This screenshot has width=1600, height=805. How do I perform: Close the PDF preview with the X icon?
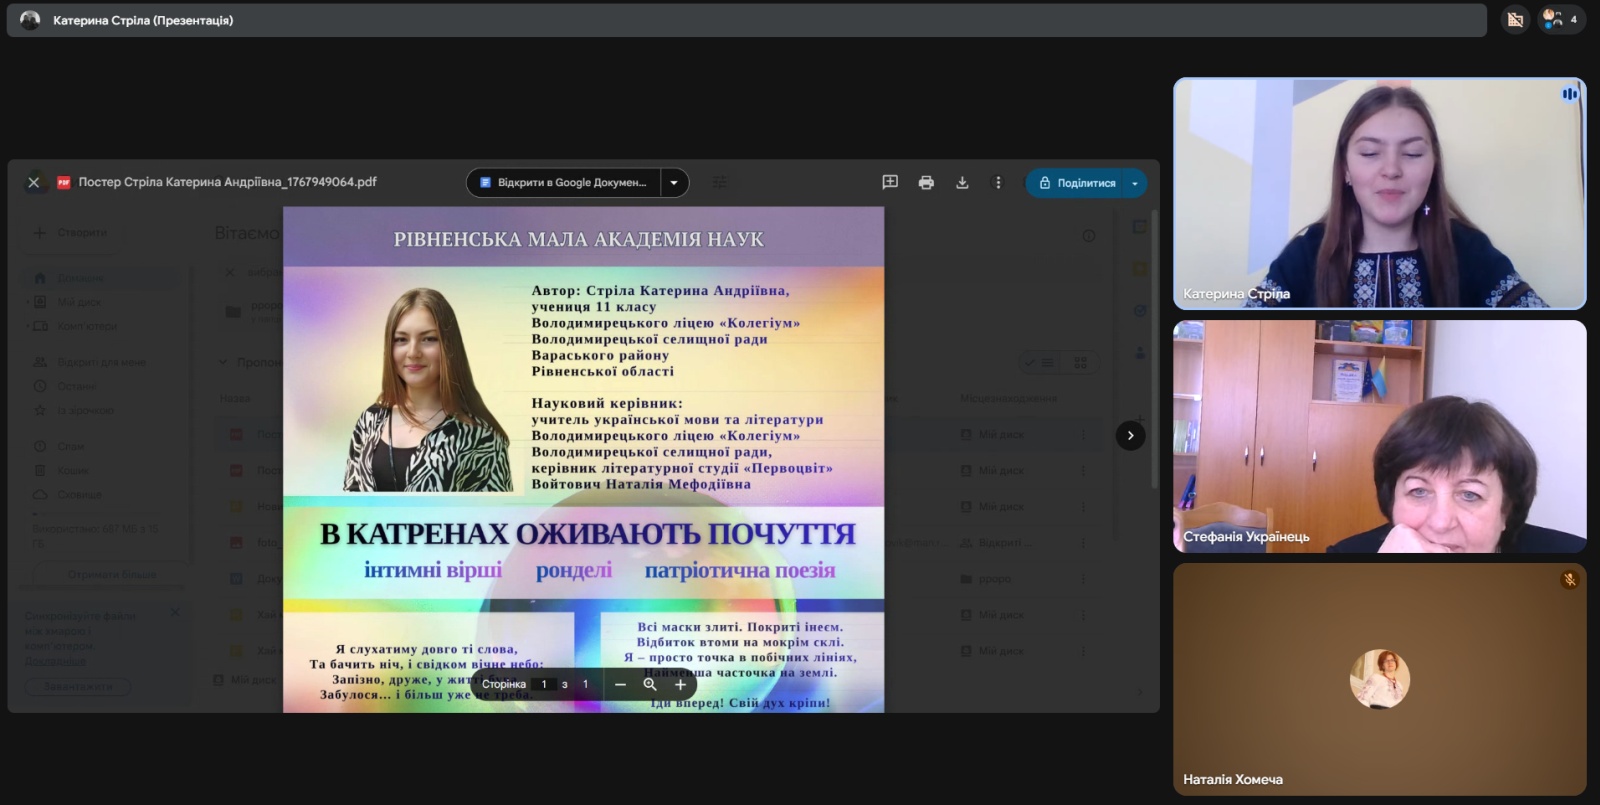coord(33,183)
